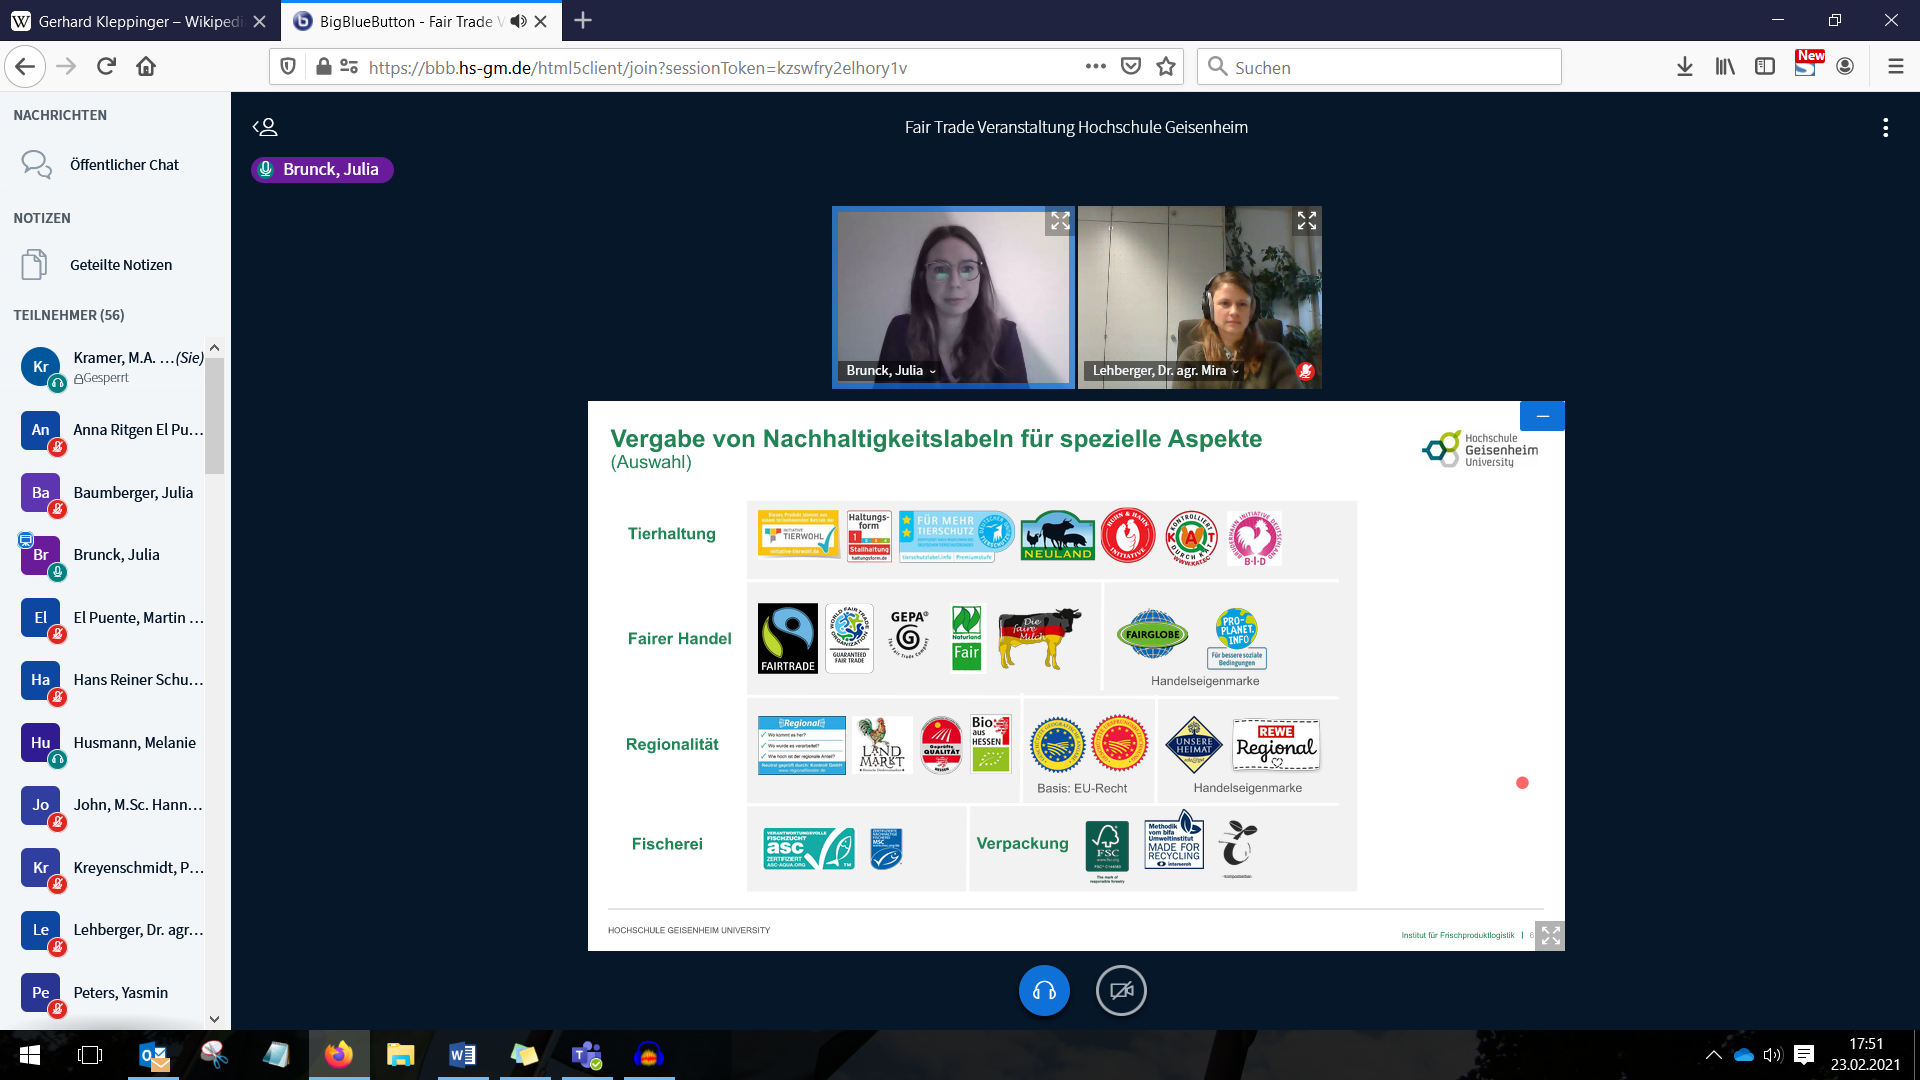1920x1080 pixels.
Task: Open the Öffentlicher Chat
Action: click(x=124, y=165)
